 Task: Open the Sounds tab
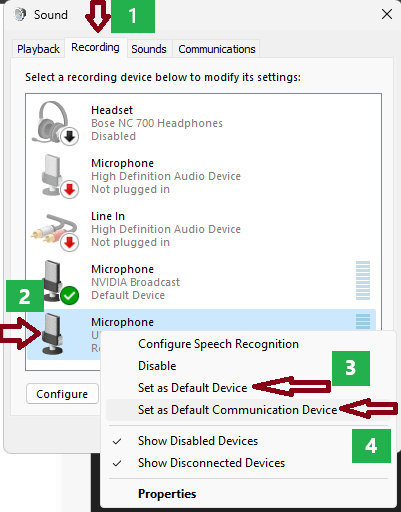[149, 49]
